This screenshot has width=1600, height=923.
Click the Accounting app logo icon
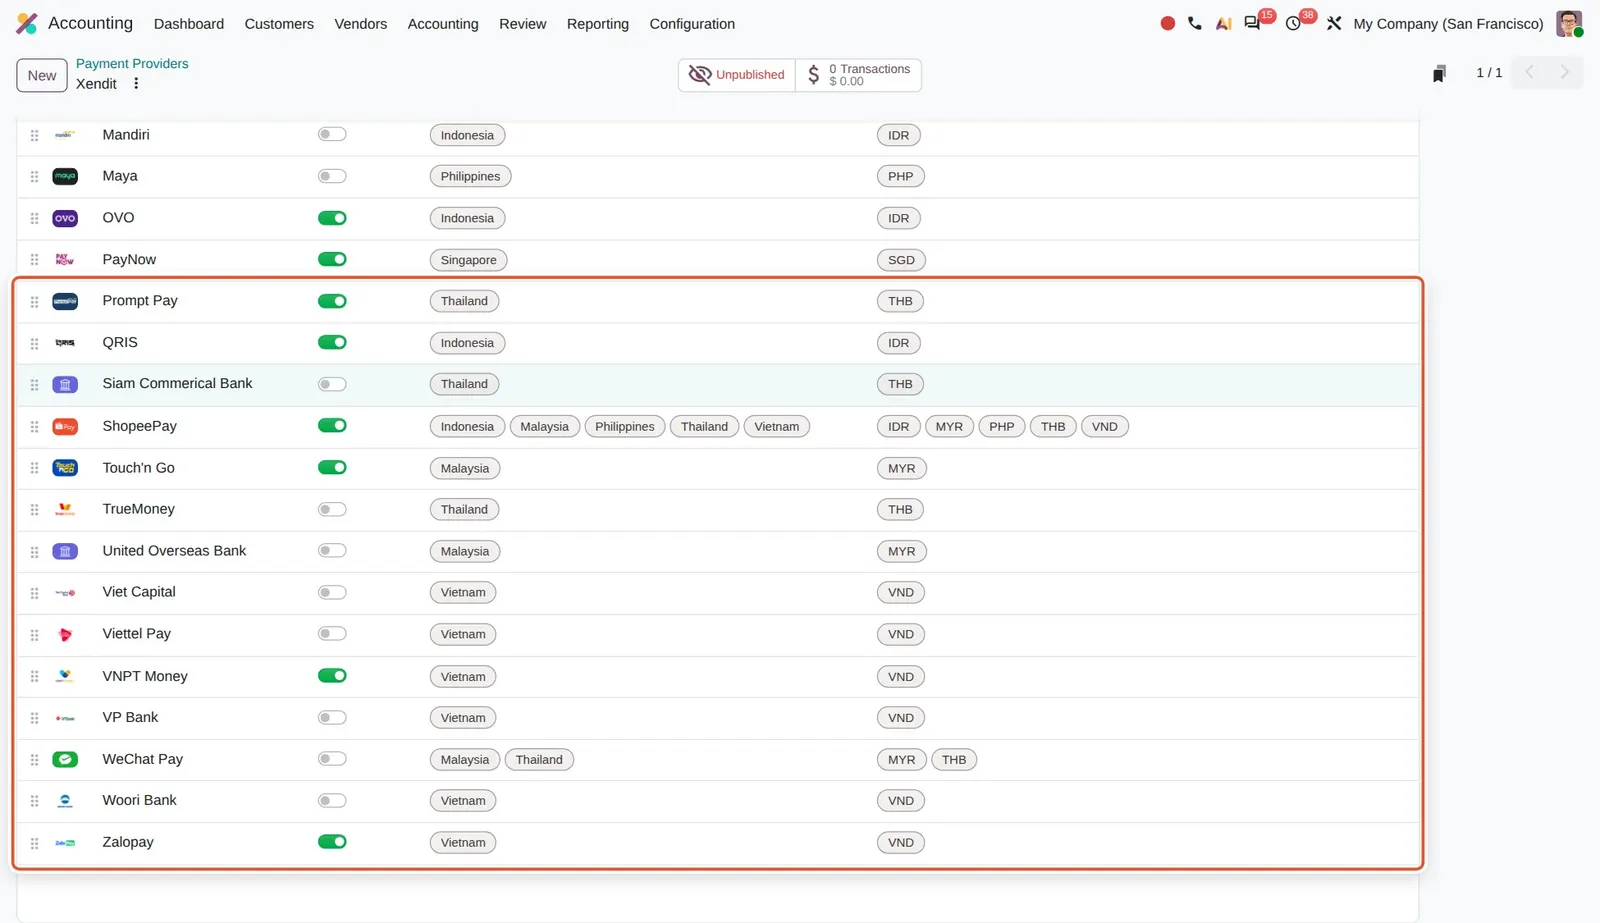27,23
